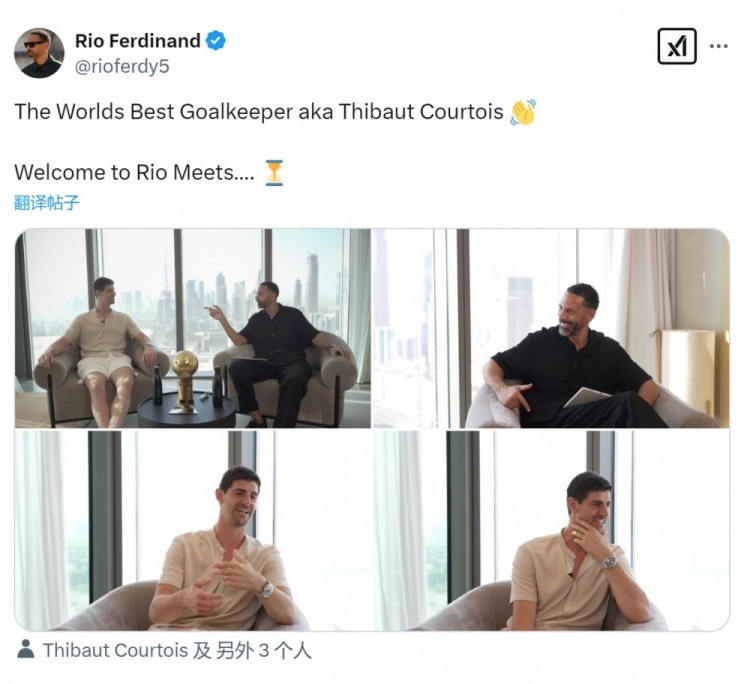Viewport: 750px width, 684px height.
Task: Click the 'Worlds Best Goalkeeper' tweet text
Action: click(155, 112)
